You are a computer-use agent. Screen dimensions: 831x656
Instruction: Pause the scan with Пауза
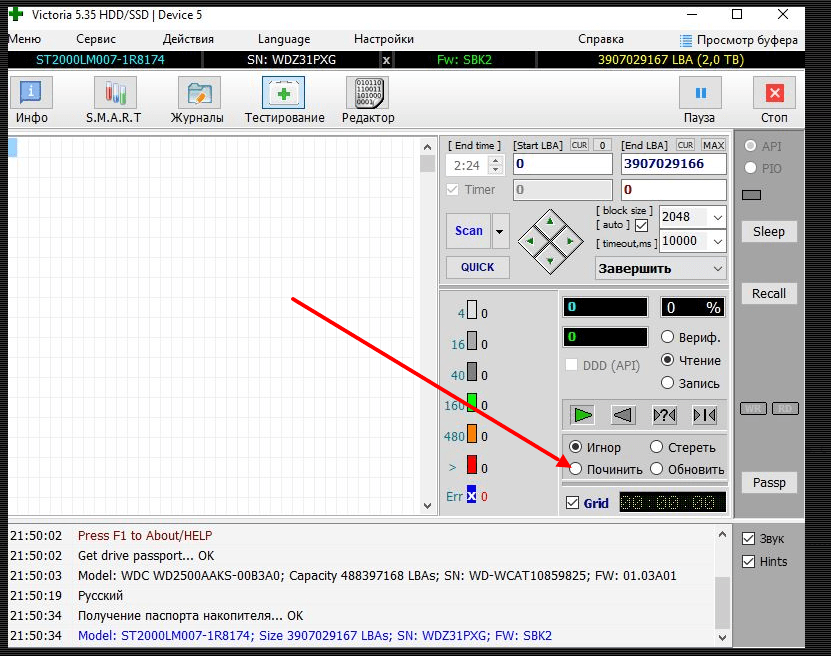[x=700, y=93]
